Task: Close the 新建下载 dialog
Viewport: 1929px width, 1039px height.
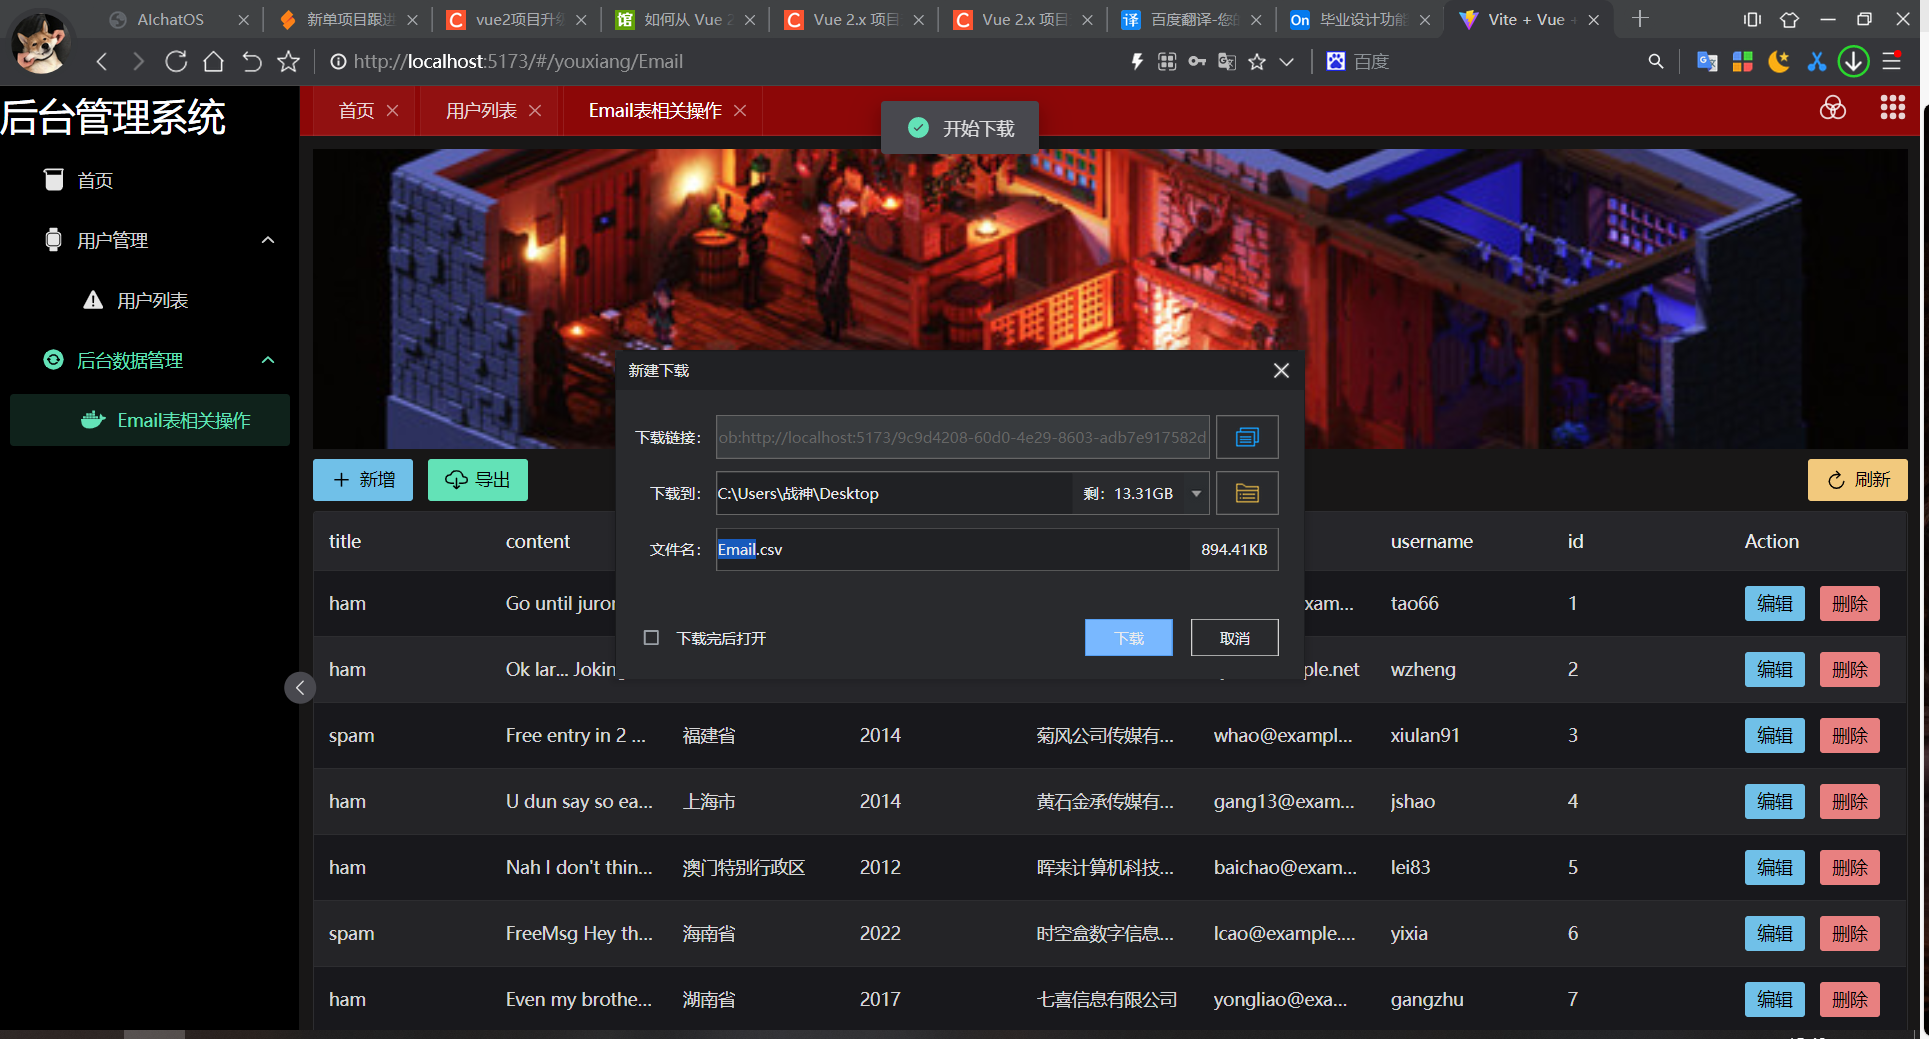Action: (x=1281, y=371)
